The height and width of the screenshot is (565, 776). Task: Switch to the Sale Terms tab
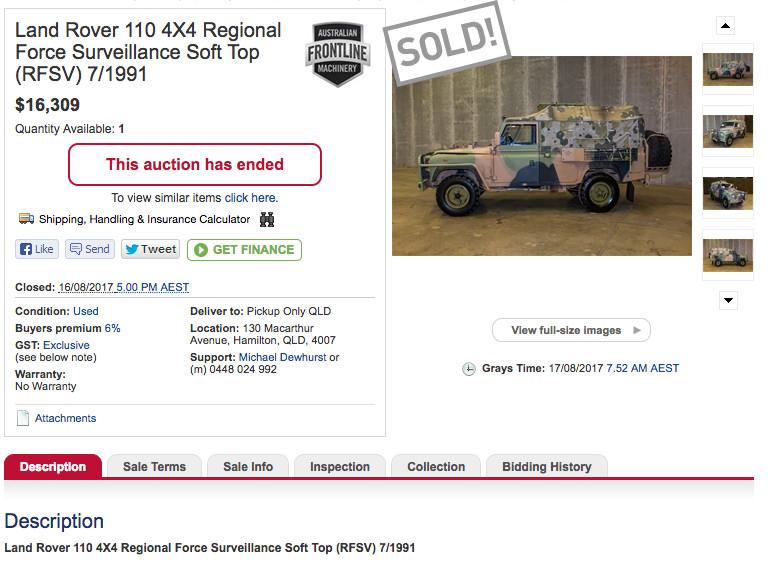coord(154,467)
